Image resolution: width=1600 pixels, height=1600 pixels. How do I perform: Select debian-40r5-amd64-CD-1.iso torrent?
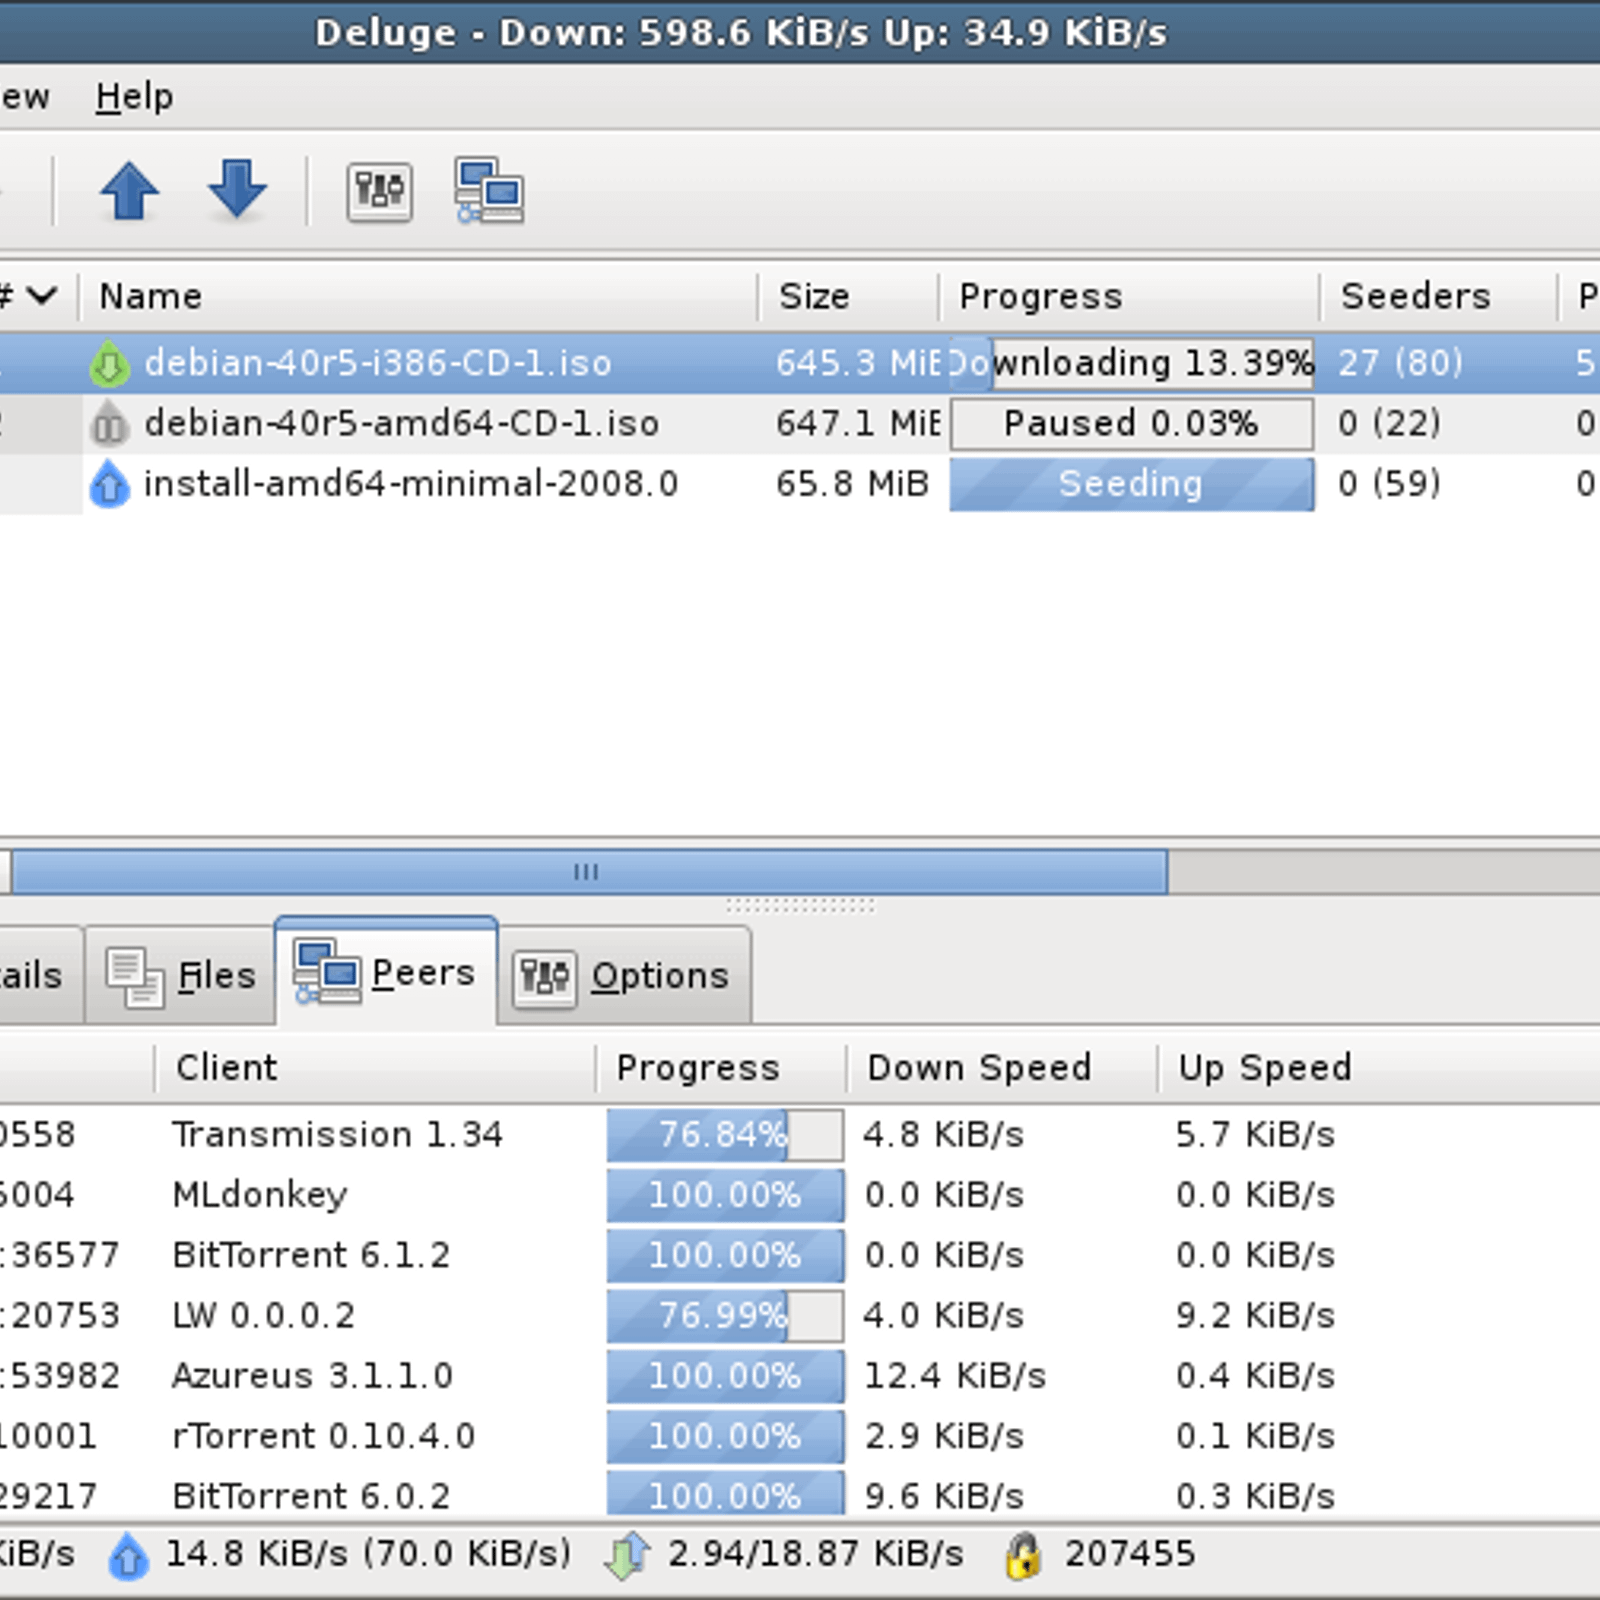point(401,424)
